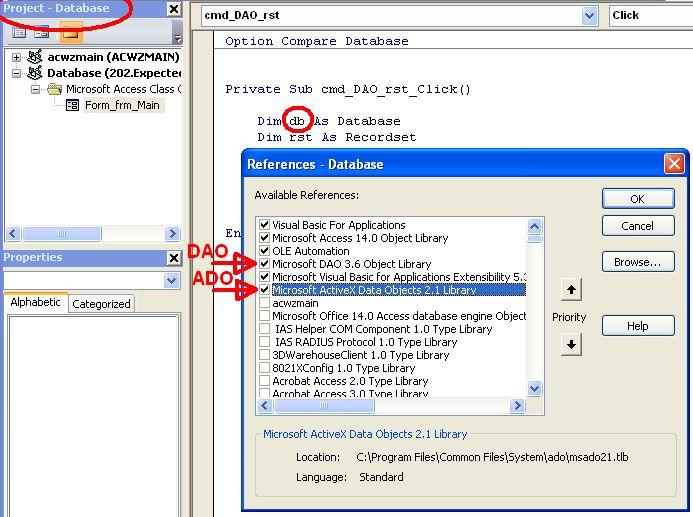Click Private Sub cmd_DAO_rst_Click() line

pos(348,89)
